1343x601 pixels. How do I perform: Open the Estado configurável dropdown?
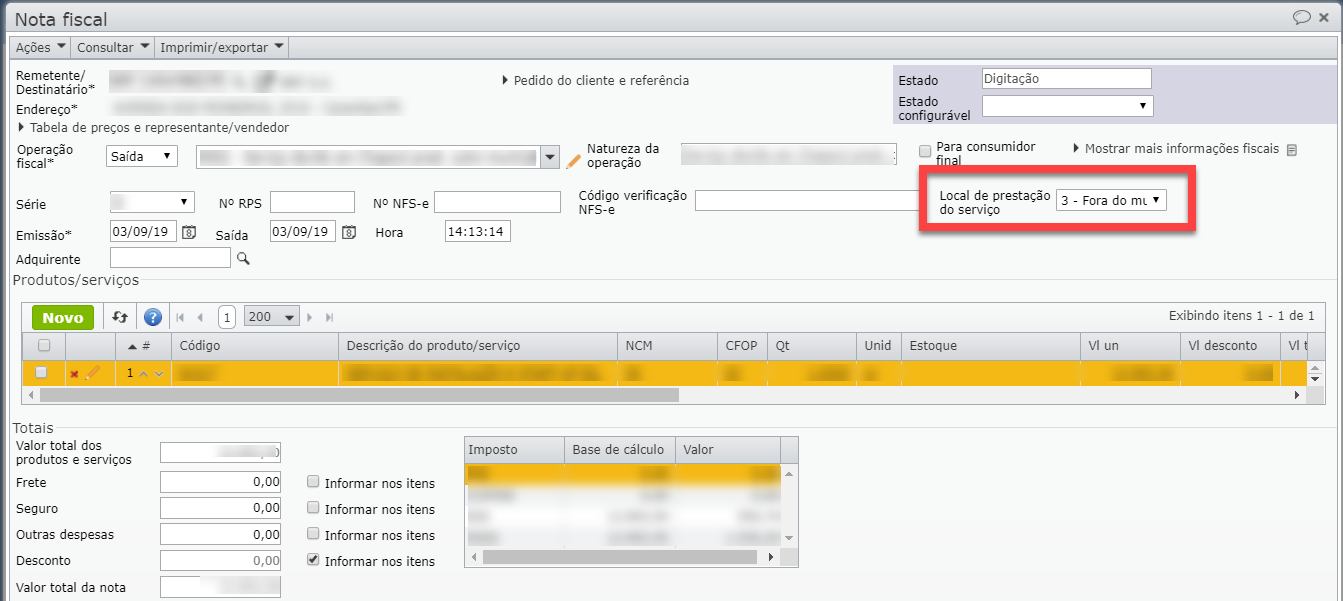(x=1067, y=106)
